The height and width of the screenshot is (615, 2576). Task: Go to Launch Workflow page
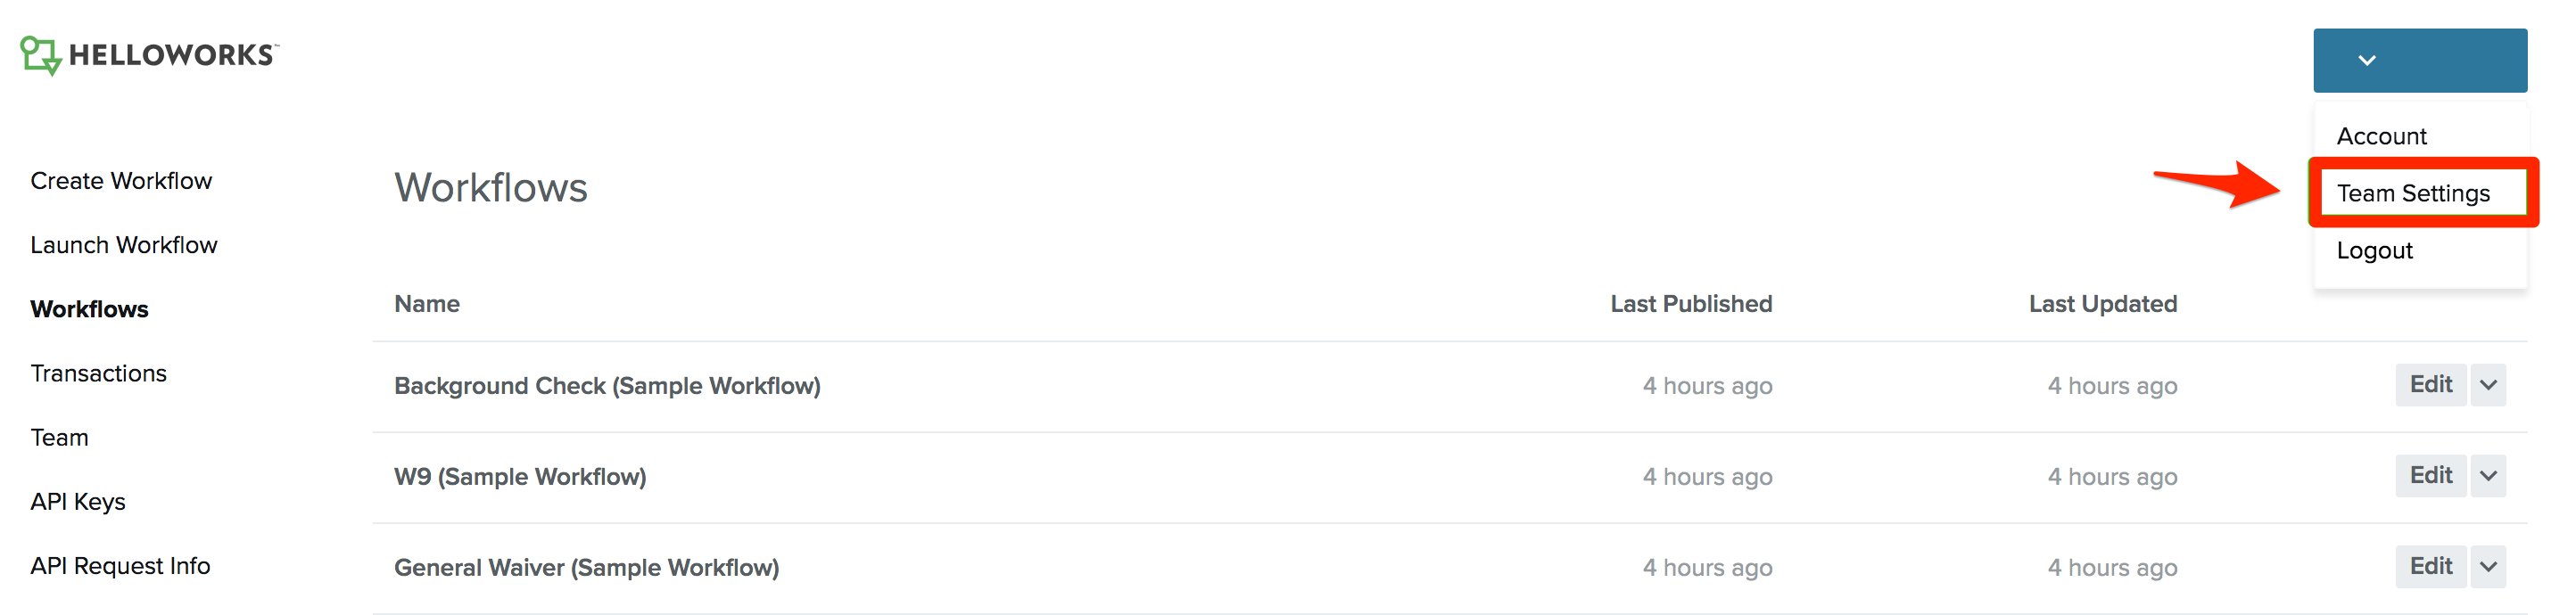tap(124, 245)
